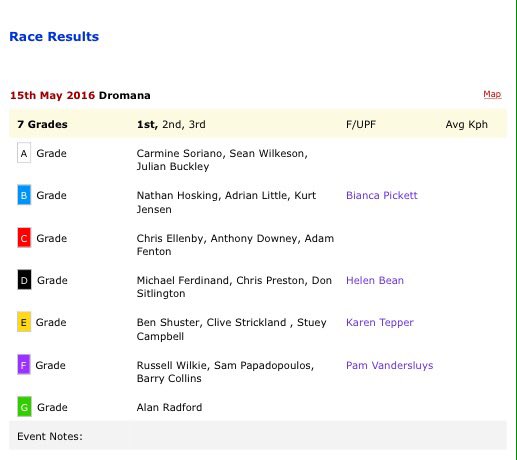Click the purple F grade badge
Image resolution: width=517 pixels, height=460 pixels.
click(24, 364)
